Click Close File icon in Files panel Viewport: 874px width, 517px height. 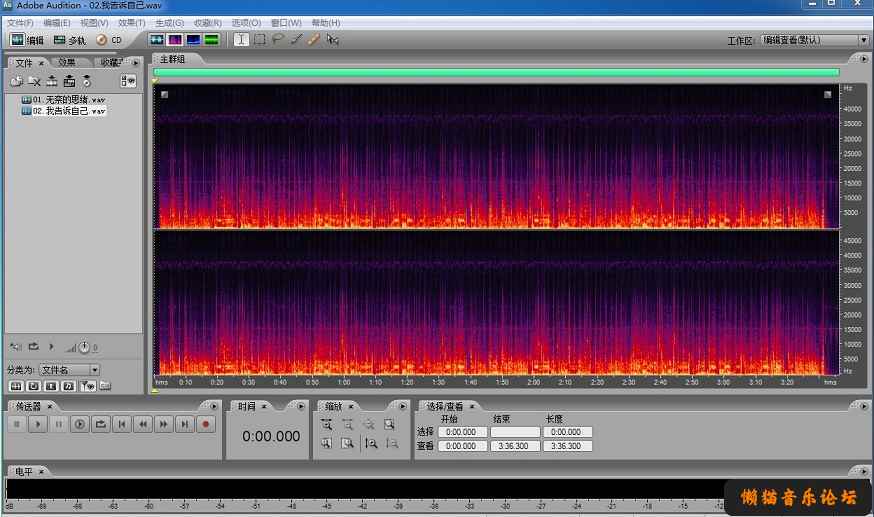click(x=34, y=81)
